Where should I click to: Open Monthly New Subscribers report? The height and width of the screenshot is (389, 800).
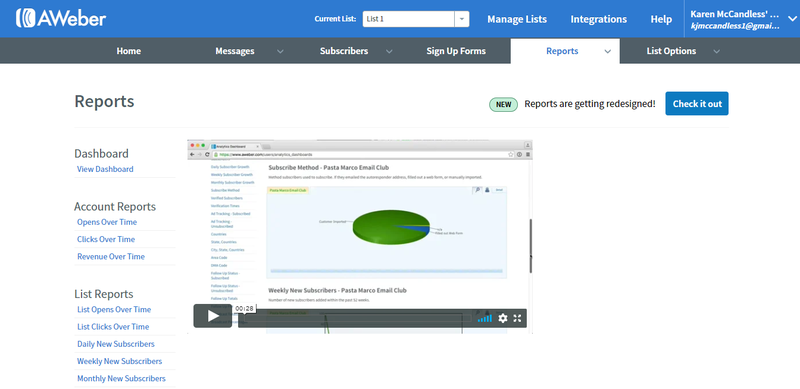click(x=121, y=378)
